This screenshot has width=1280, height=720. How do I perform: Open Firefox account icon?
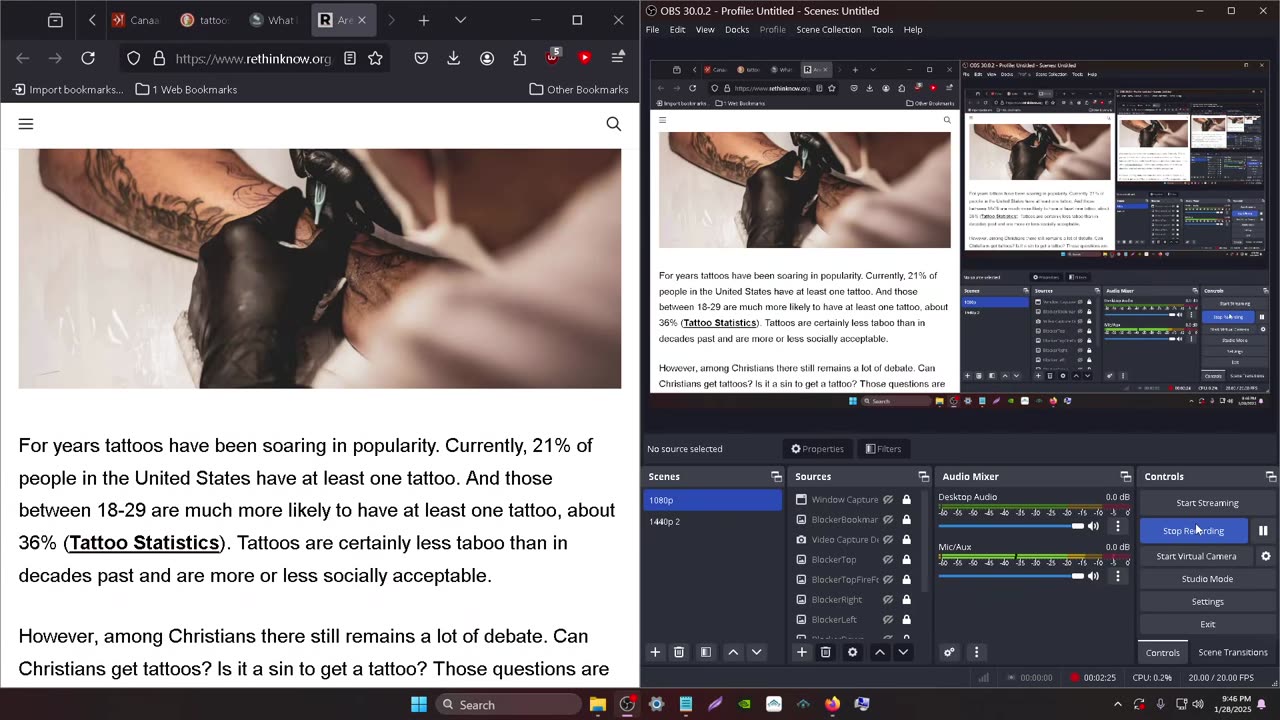click(487, 59)
